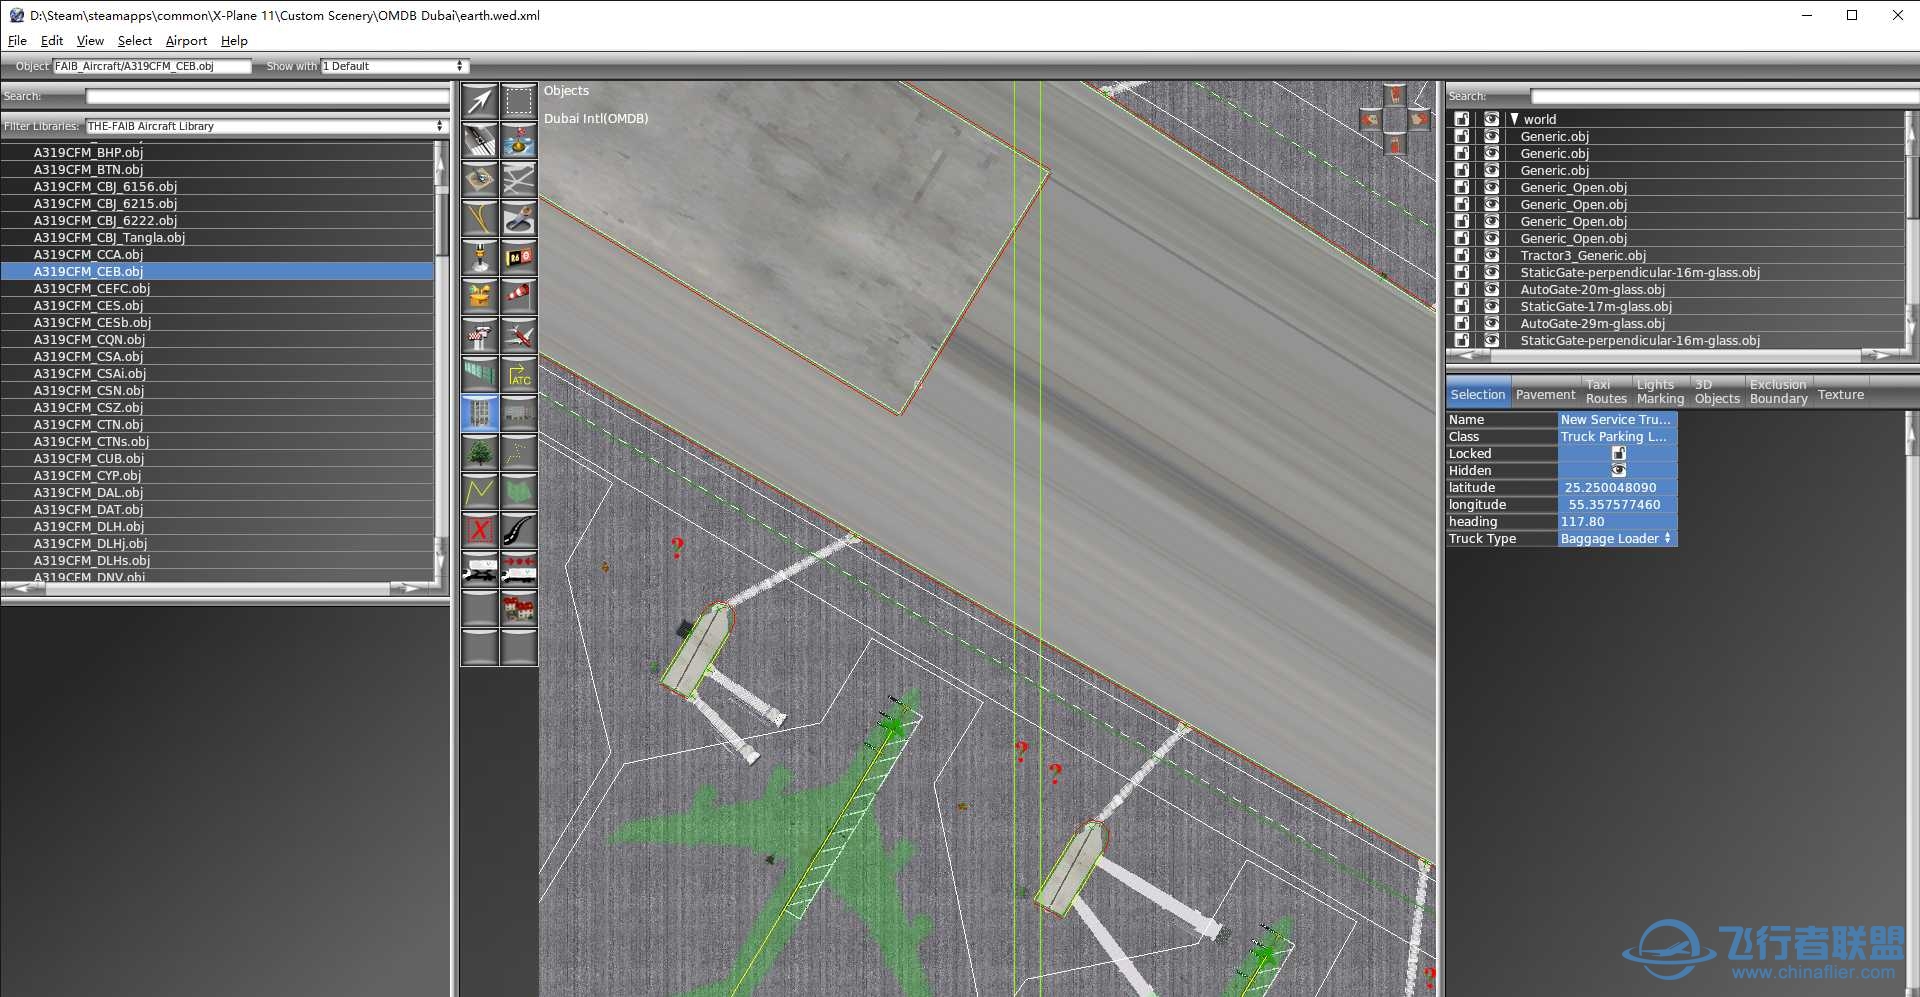The height and width of the screenshot is (997, 1920).
Task: Click the hierarchy Search field
Action: [1724, 96]
